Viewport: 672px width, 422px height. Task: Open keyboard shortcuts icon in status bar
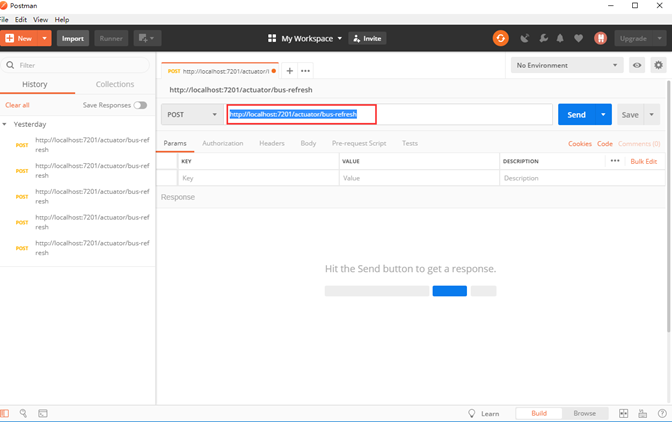click(x=642, y=413)
